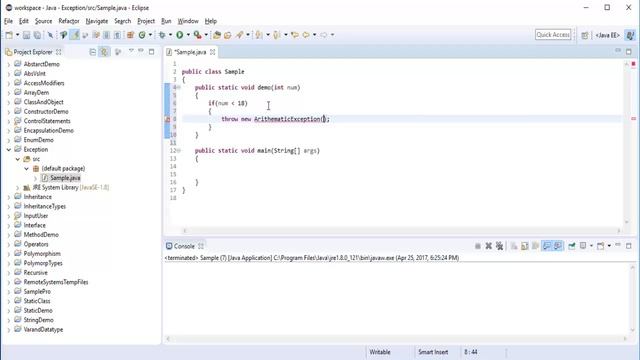Click Pin Console icon

pyautogui.click(x=572, y=246)
